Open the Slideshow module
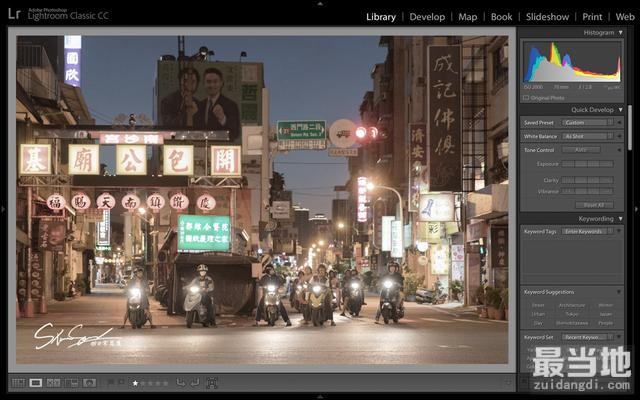Screen dimensions: 640x400 (x=547, y=17)
